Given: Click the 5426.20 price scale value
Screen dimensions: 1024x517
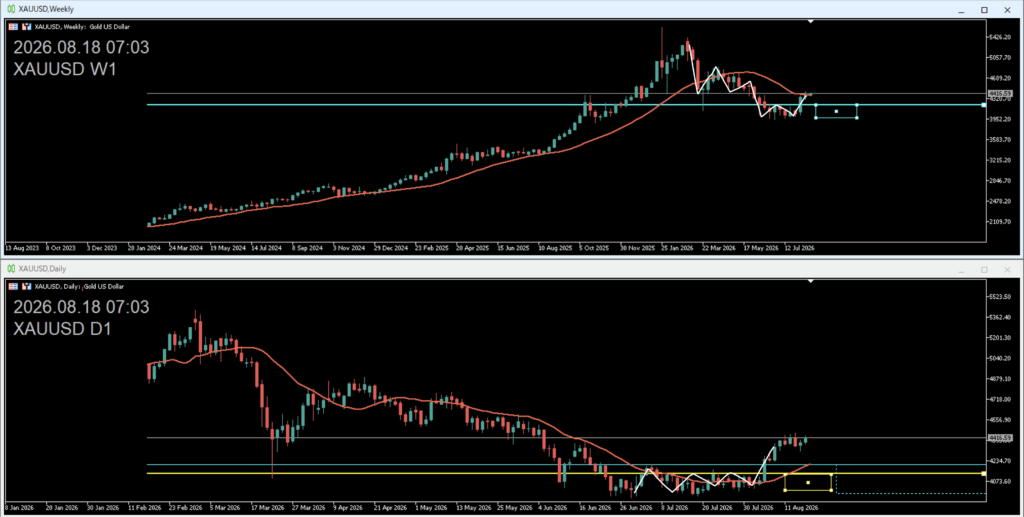Looking at the screenshot, I should [1001, 37].
